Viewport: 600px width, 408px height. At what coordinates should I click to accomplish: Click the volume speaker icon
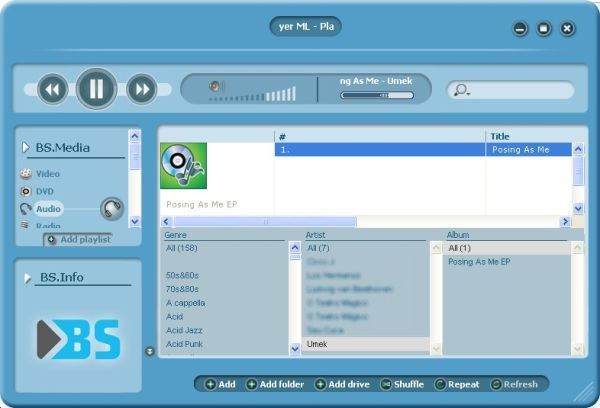(216, 87)
